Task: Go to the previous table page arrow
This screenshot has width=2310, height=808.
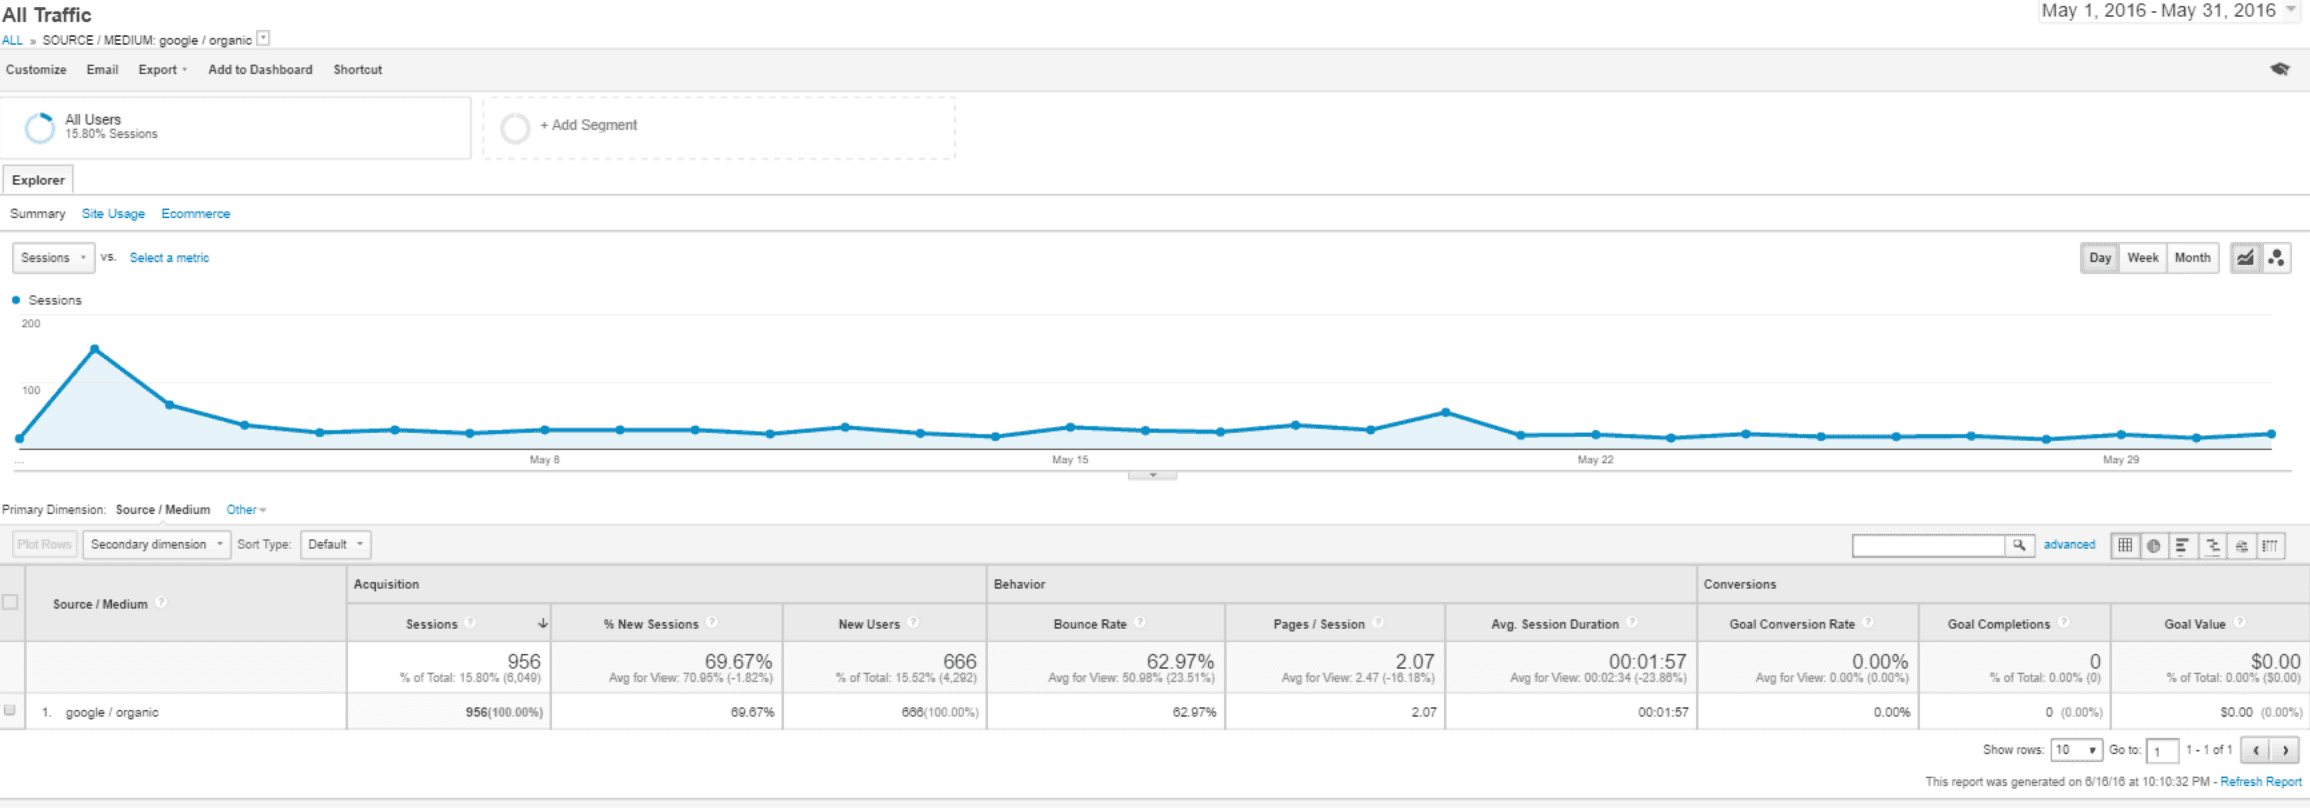Action: tap(2255, 750)
